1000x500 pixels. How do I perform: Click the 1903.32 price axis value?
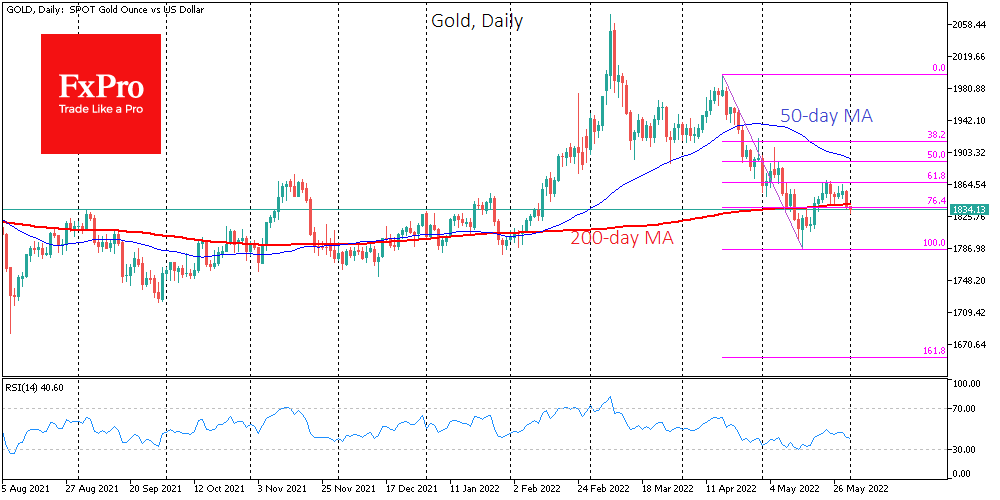[969, 152]
